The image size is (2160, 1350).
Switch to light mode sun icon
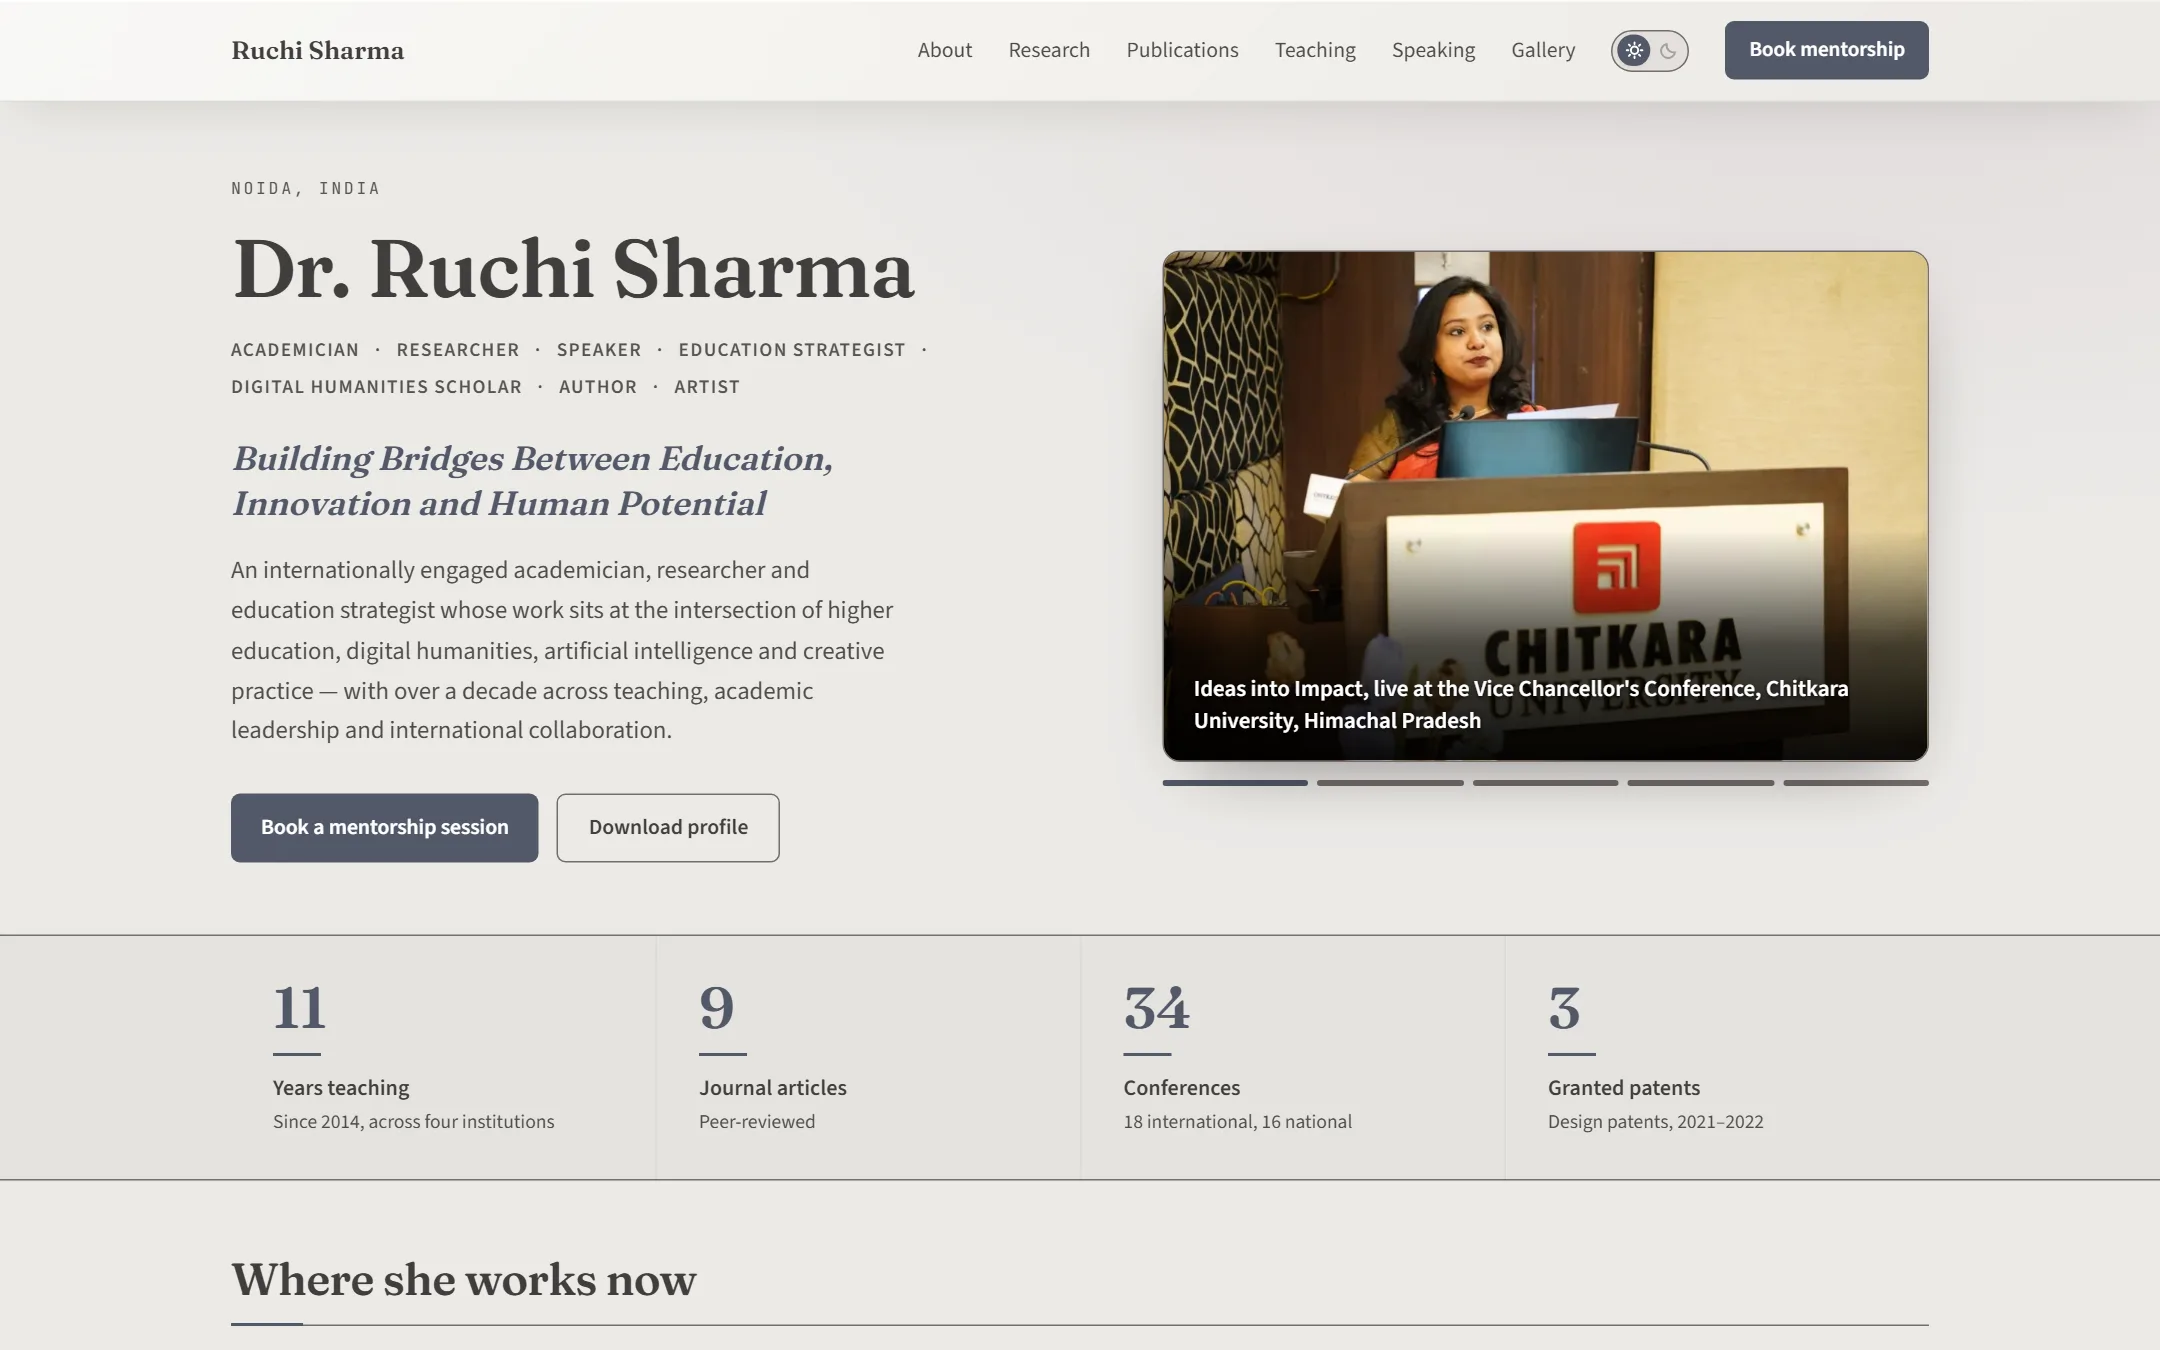click(1634, 50)
